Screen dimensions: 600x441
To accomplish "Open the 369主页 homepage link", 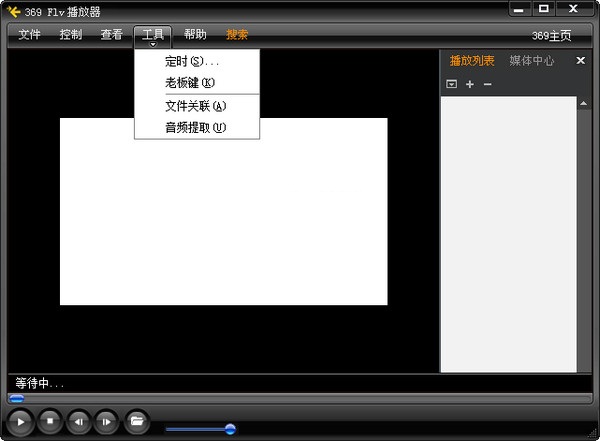I will coord(551,36).
